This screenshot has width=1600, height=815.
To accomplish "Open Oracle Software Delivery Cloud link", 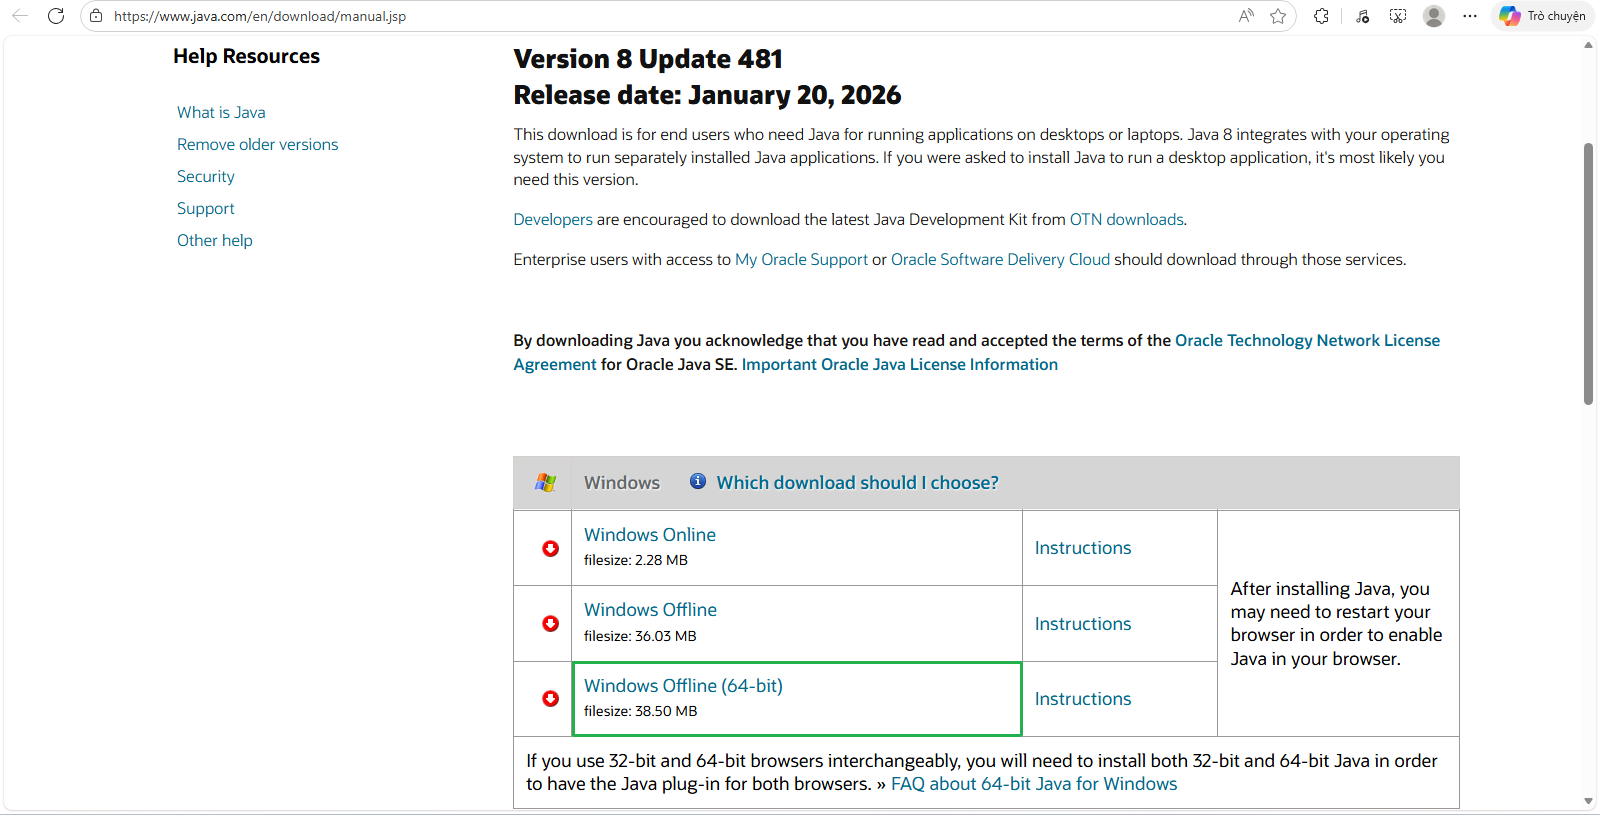I will [x=1000, y=259].
